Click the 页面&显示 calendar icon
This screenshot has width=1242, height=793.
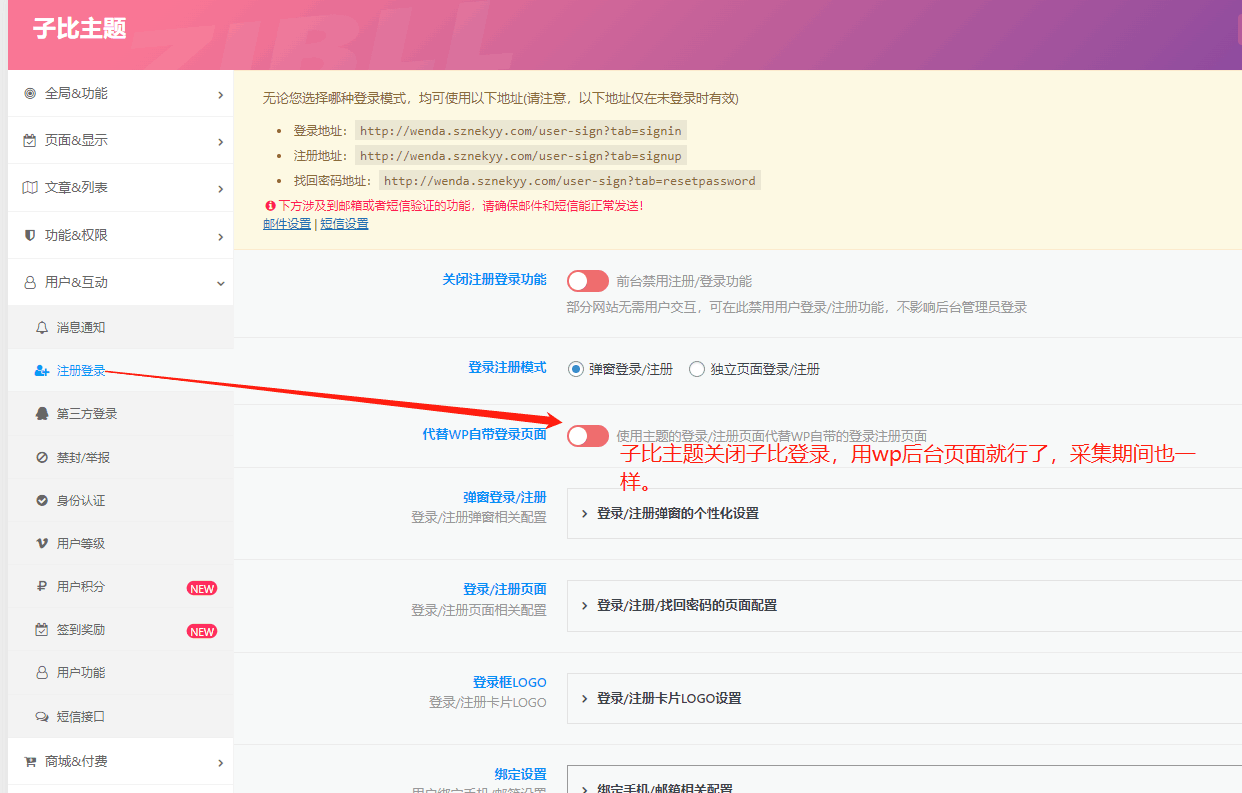[x=30, y=141]
